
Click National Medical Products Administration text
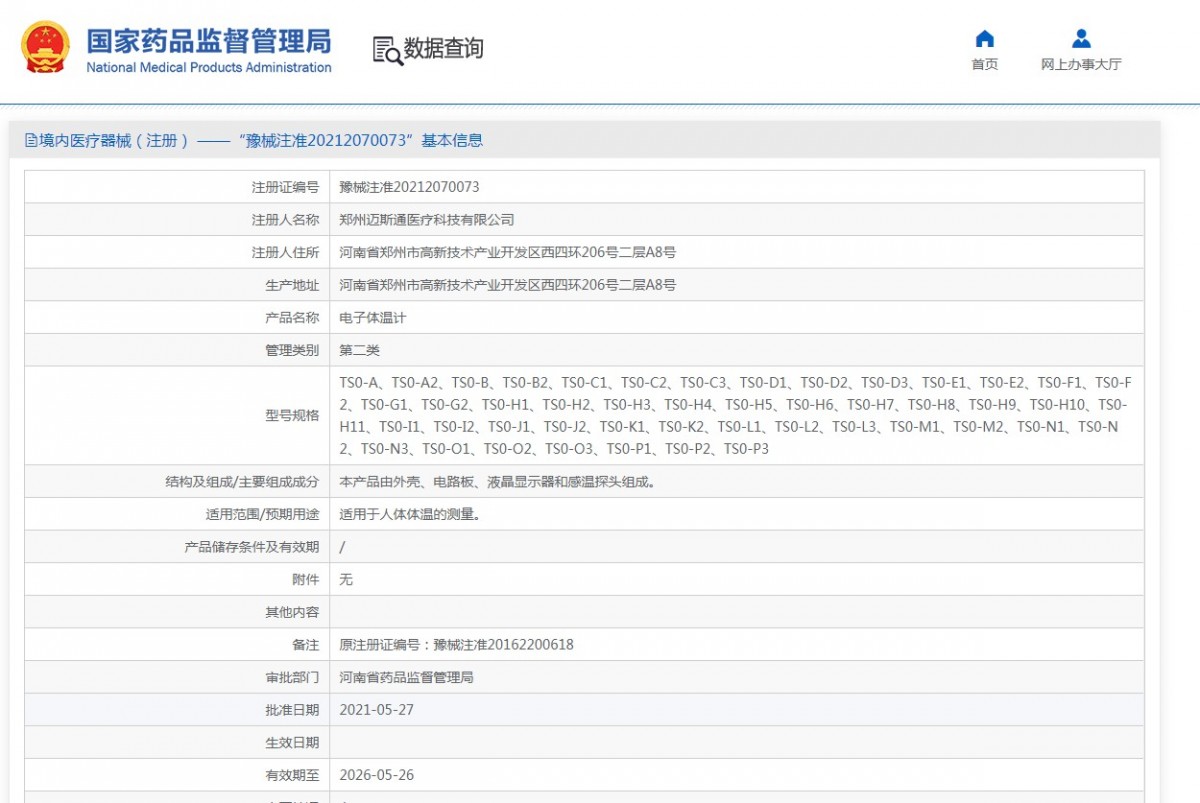tap(209, 68)
